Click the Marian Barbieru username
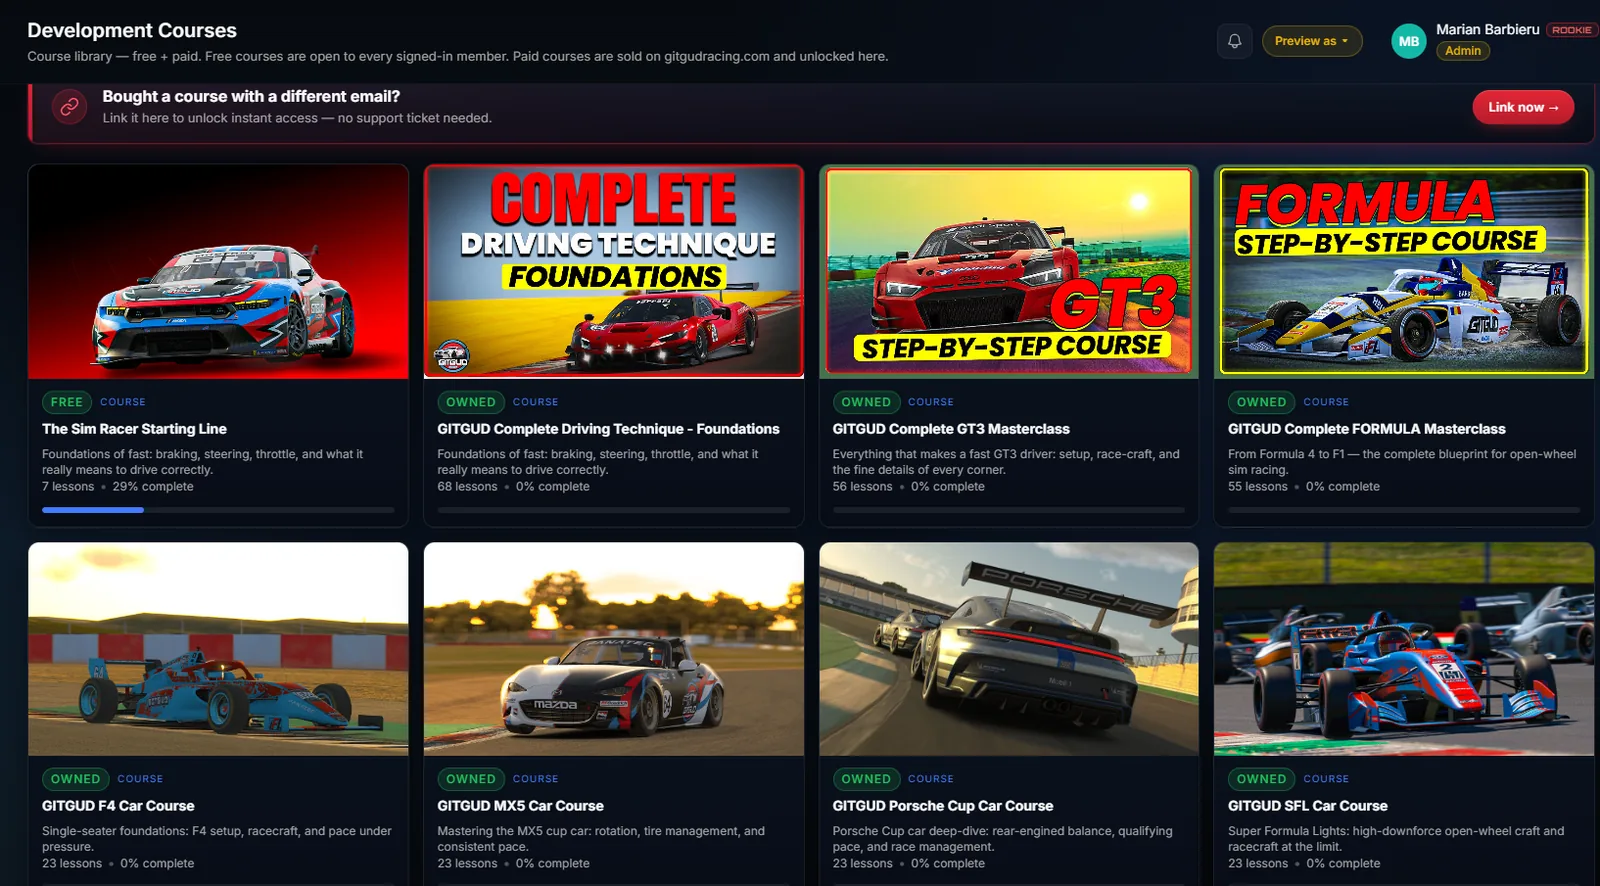Screen dimensions: 1600x886 (x=1487, y=30)
